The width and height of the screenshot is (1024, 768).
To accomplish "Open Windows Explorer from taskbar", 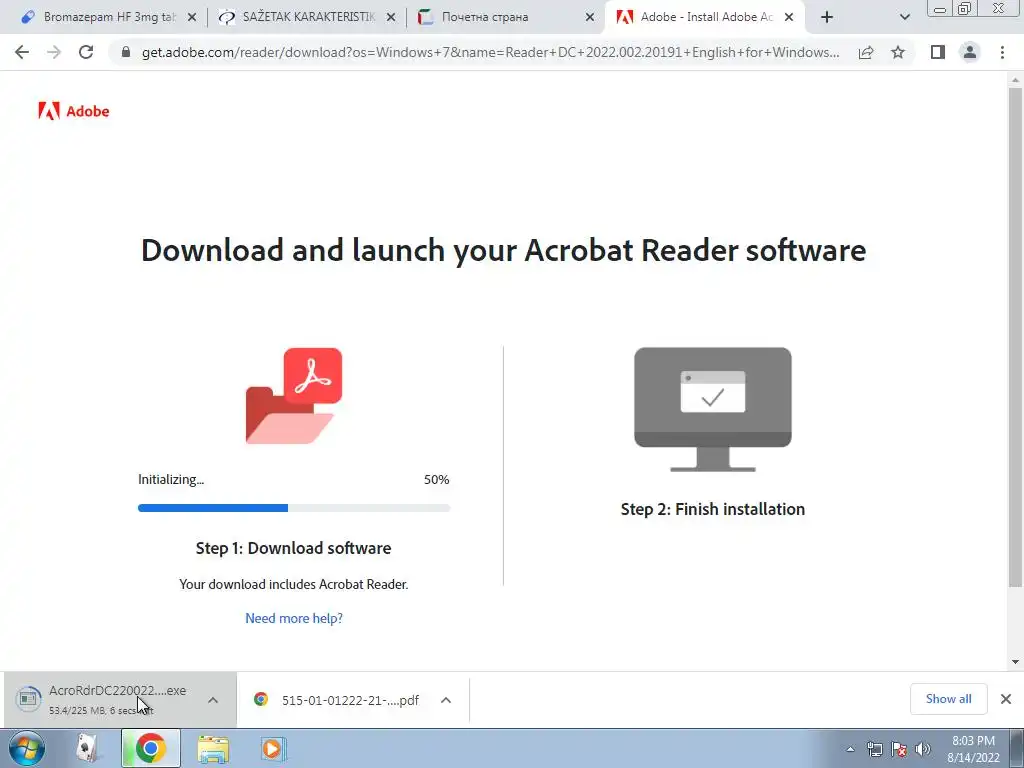I will click(213, 749).
